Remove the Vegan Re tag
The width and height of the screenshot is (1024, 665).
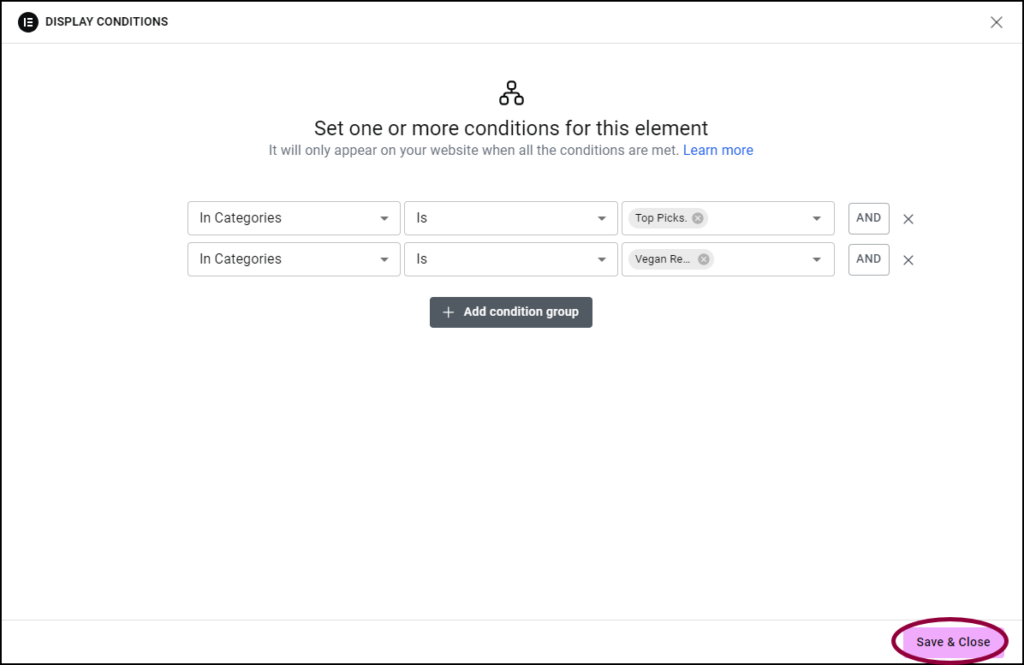tap(703, 259)
